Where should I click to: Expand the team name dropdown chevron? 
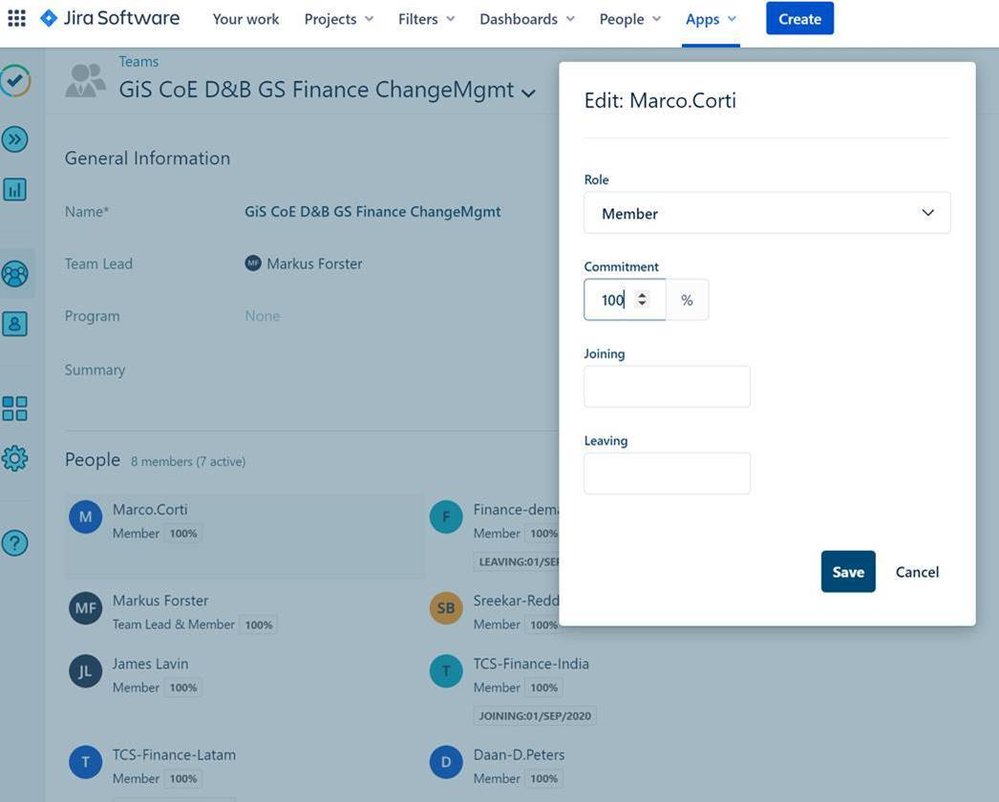coord(528,93)
